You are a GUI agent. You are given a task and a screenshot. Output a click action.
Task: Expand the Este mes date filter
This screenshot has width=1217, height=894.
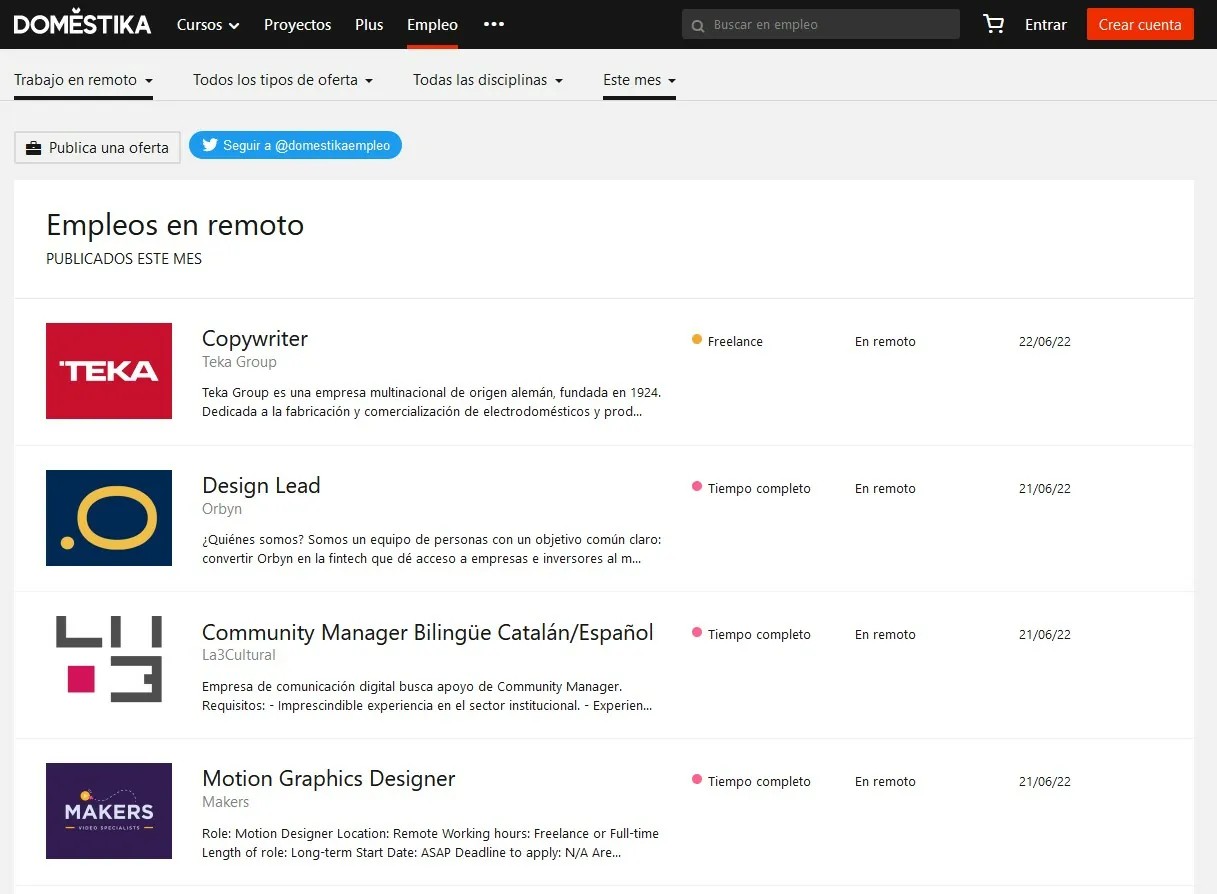coord(640,80)
